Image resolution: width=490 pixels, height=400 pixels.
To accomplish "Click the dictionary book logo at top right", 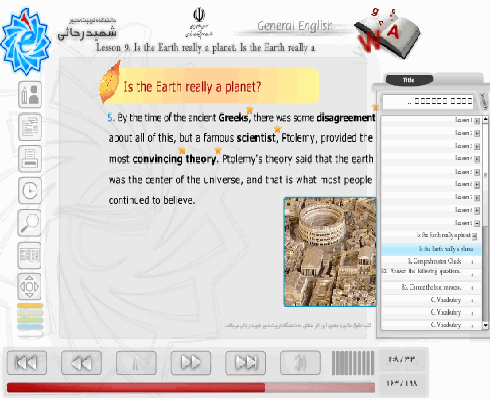I will click(388, 33).
